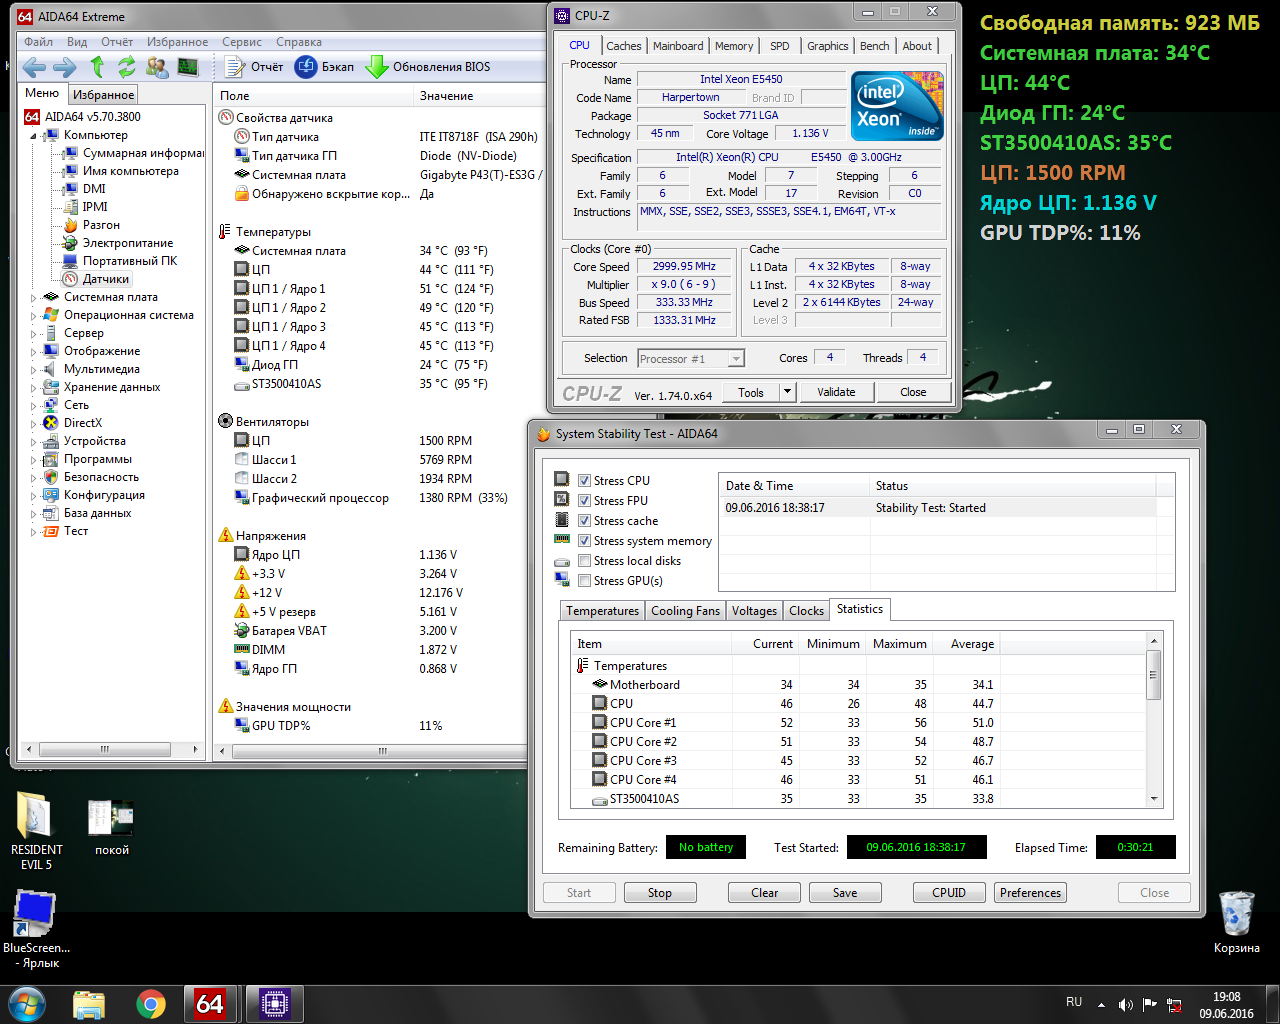Select the покой desktop file

click(111, 828)
